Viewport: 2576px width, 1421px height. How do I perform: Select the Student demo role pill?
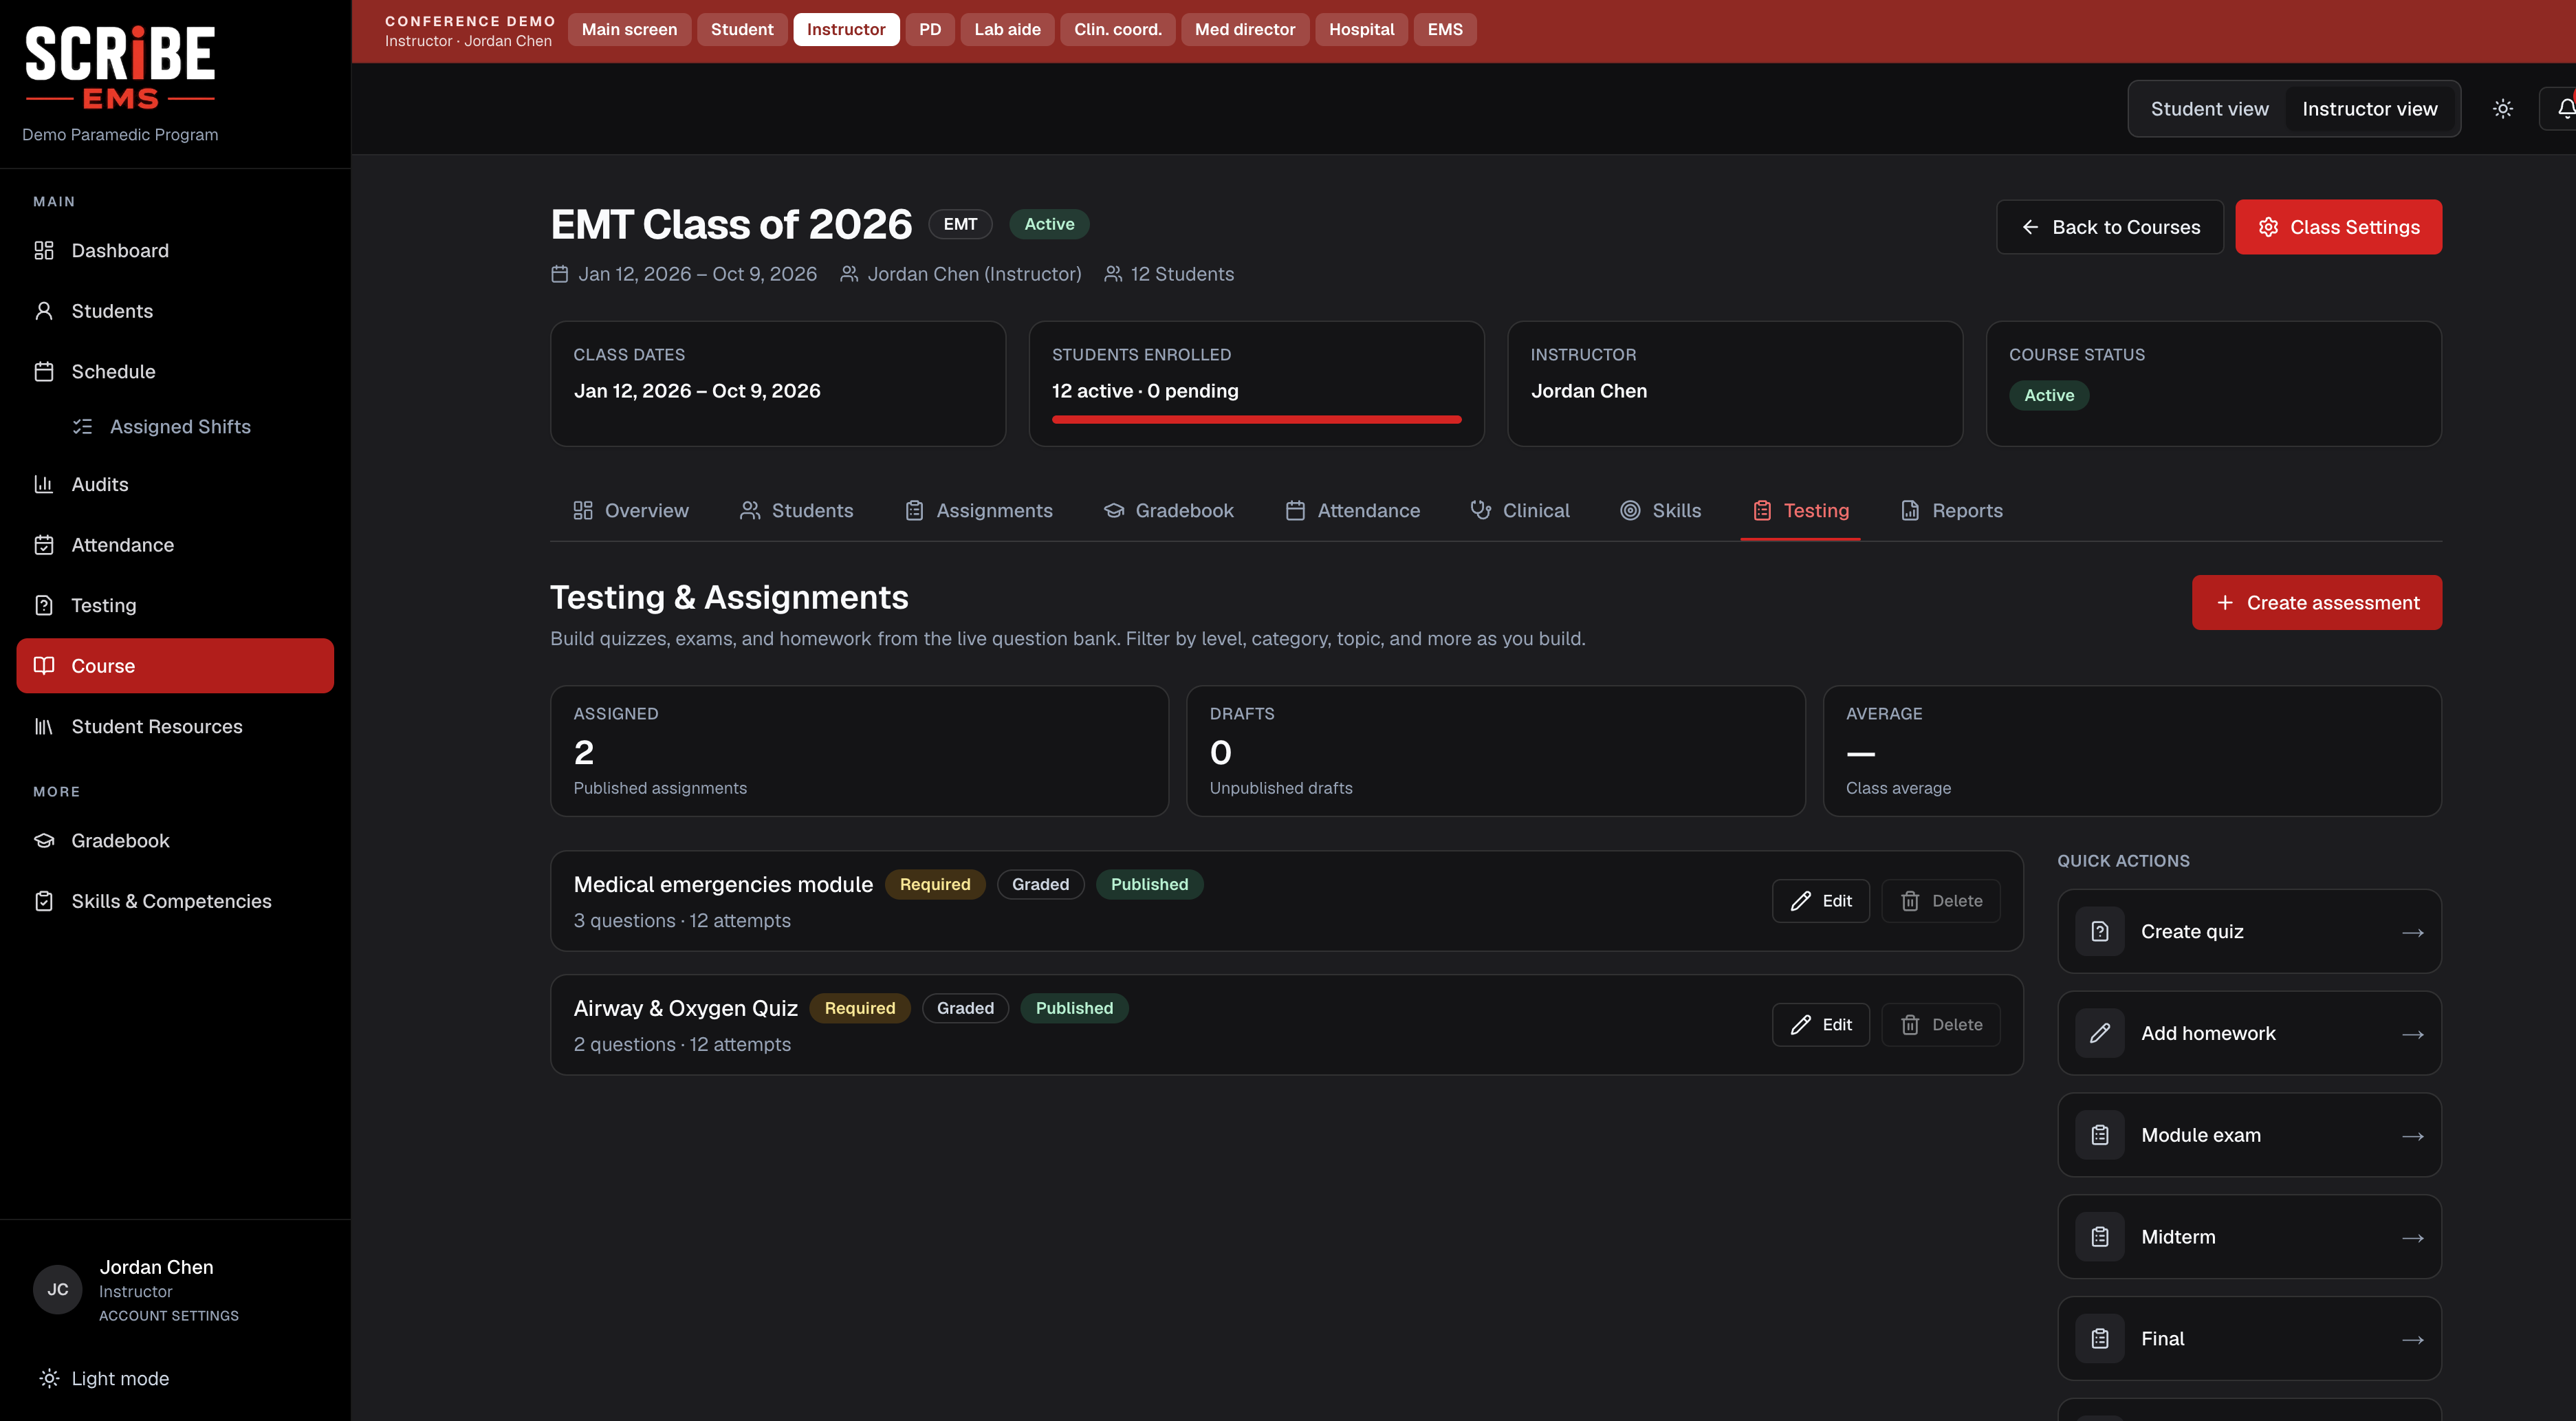coord(741,29)
